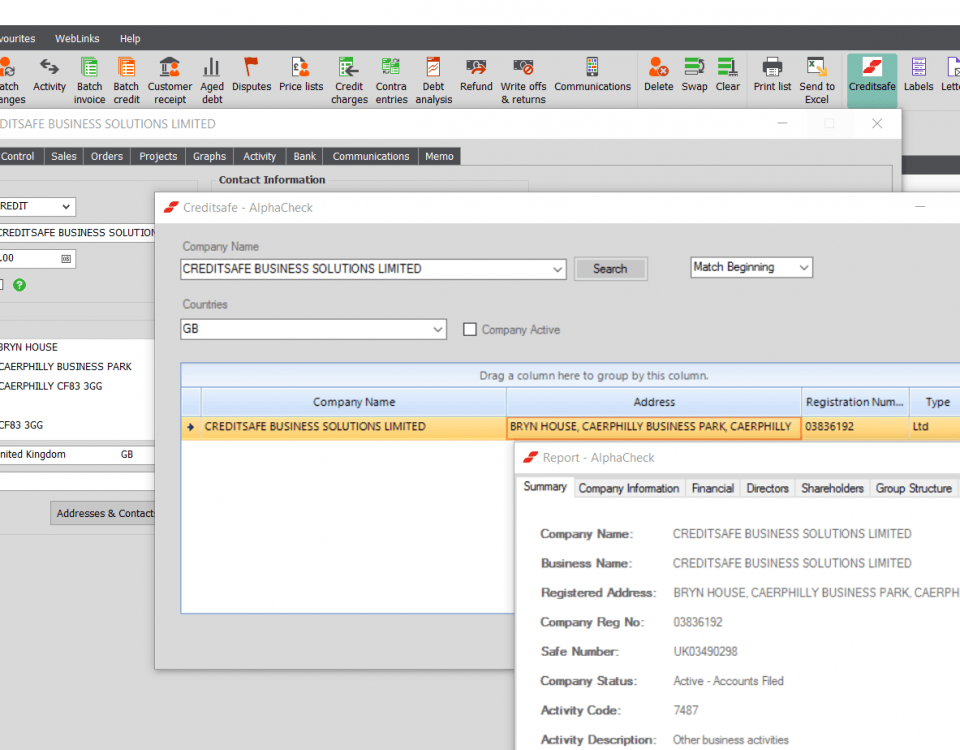Select the Bank tab
Screen dimensions: 960x750
pos(304,157)
